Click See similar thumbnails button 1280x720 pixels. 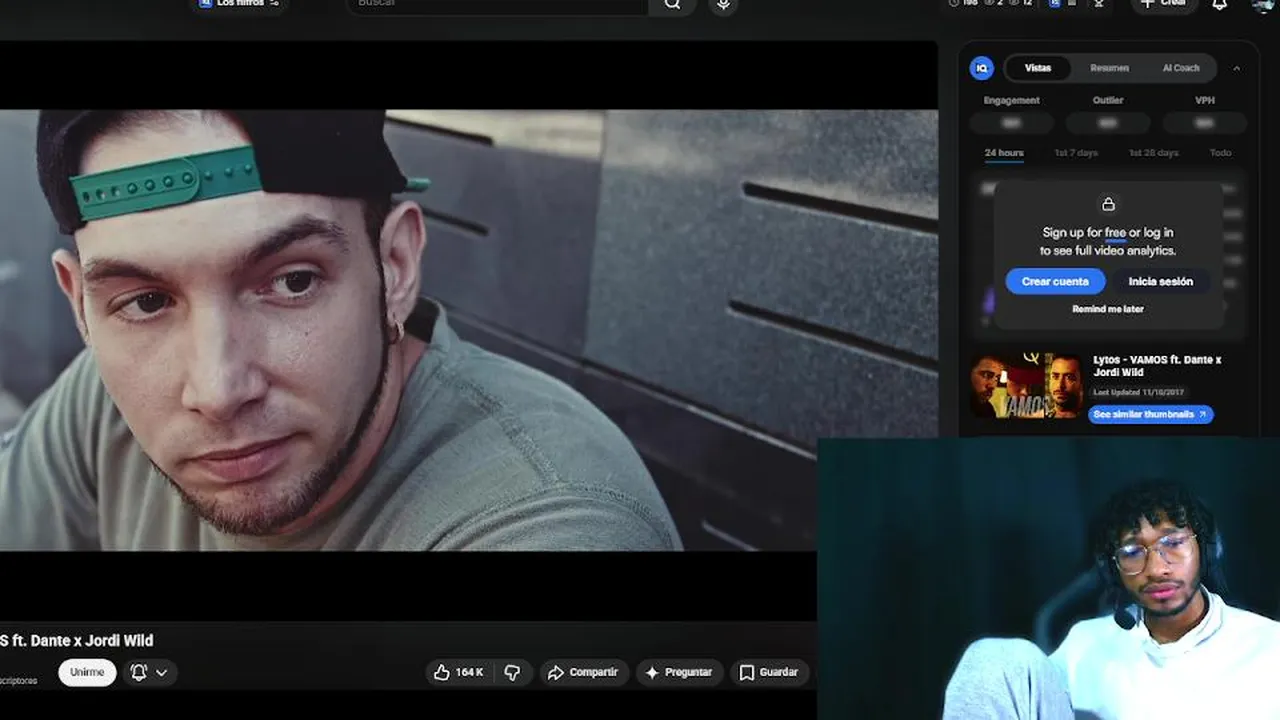tap(1150, 414)
